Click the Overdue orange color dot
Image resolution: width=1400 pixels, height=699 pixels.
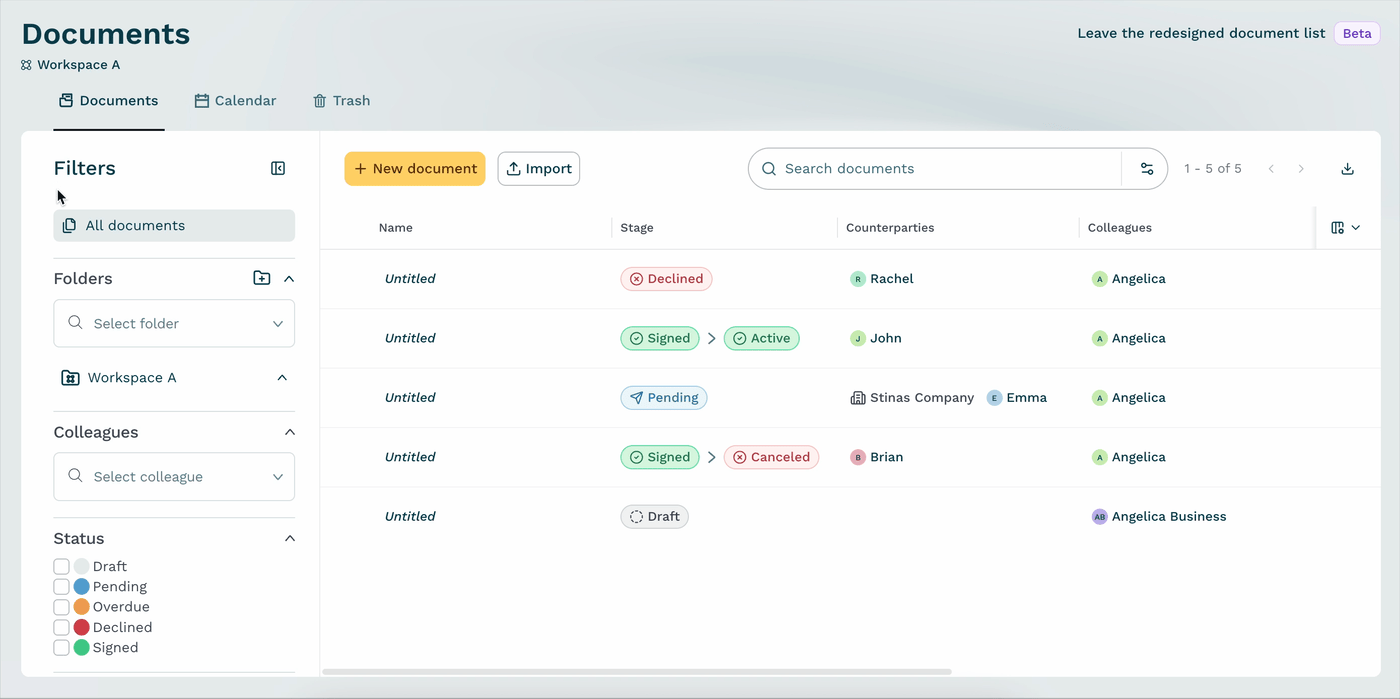coord(81,607)
